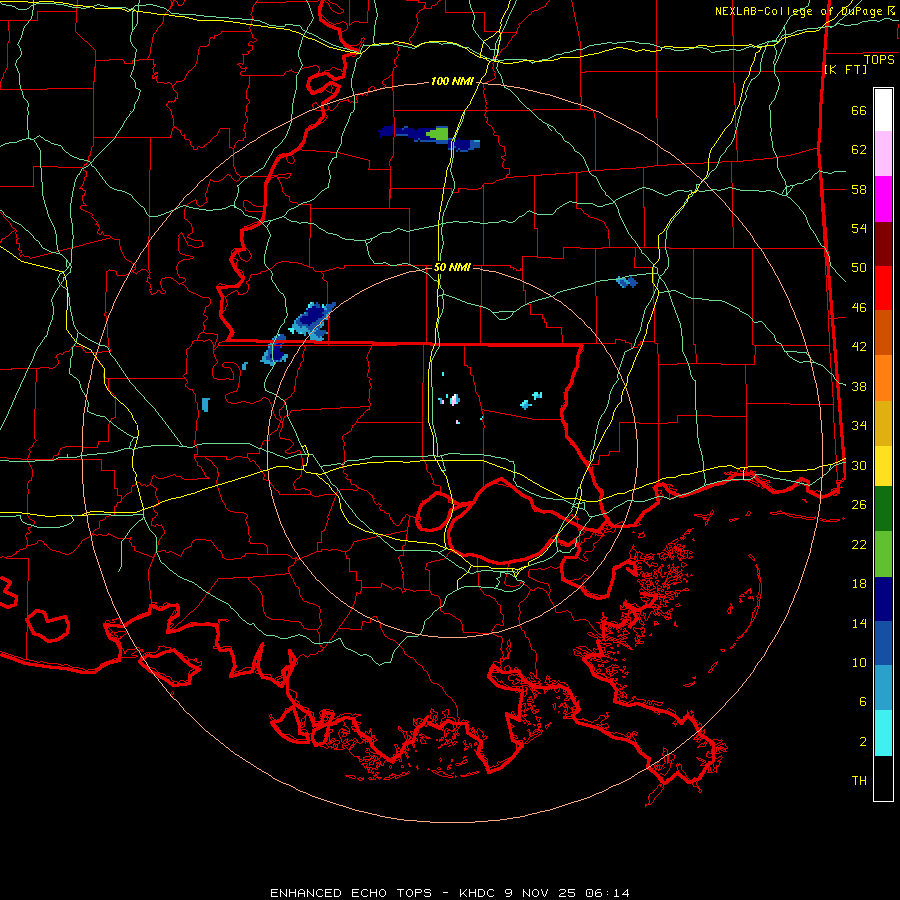Click the '6' legend value
Image resolution: width=900 pixels, height=900 pixels.
(x=863, y=702)
